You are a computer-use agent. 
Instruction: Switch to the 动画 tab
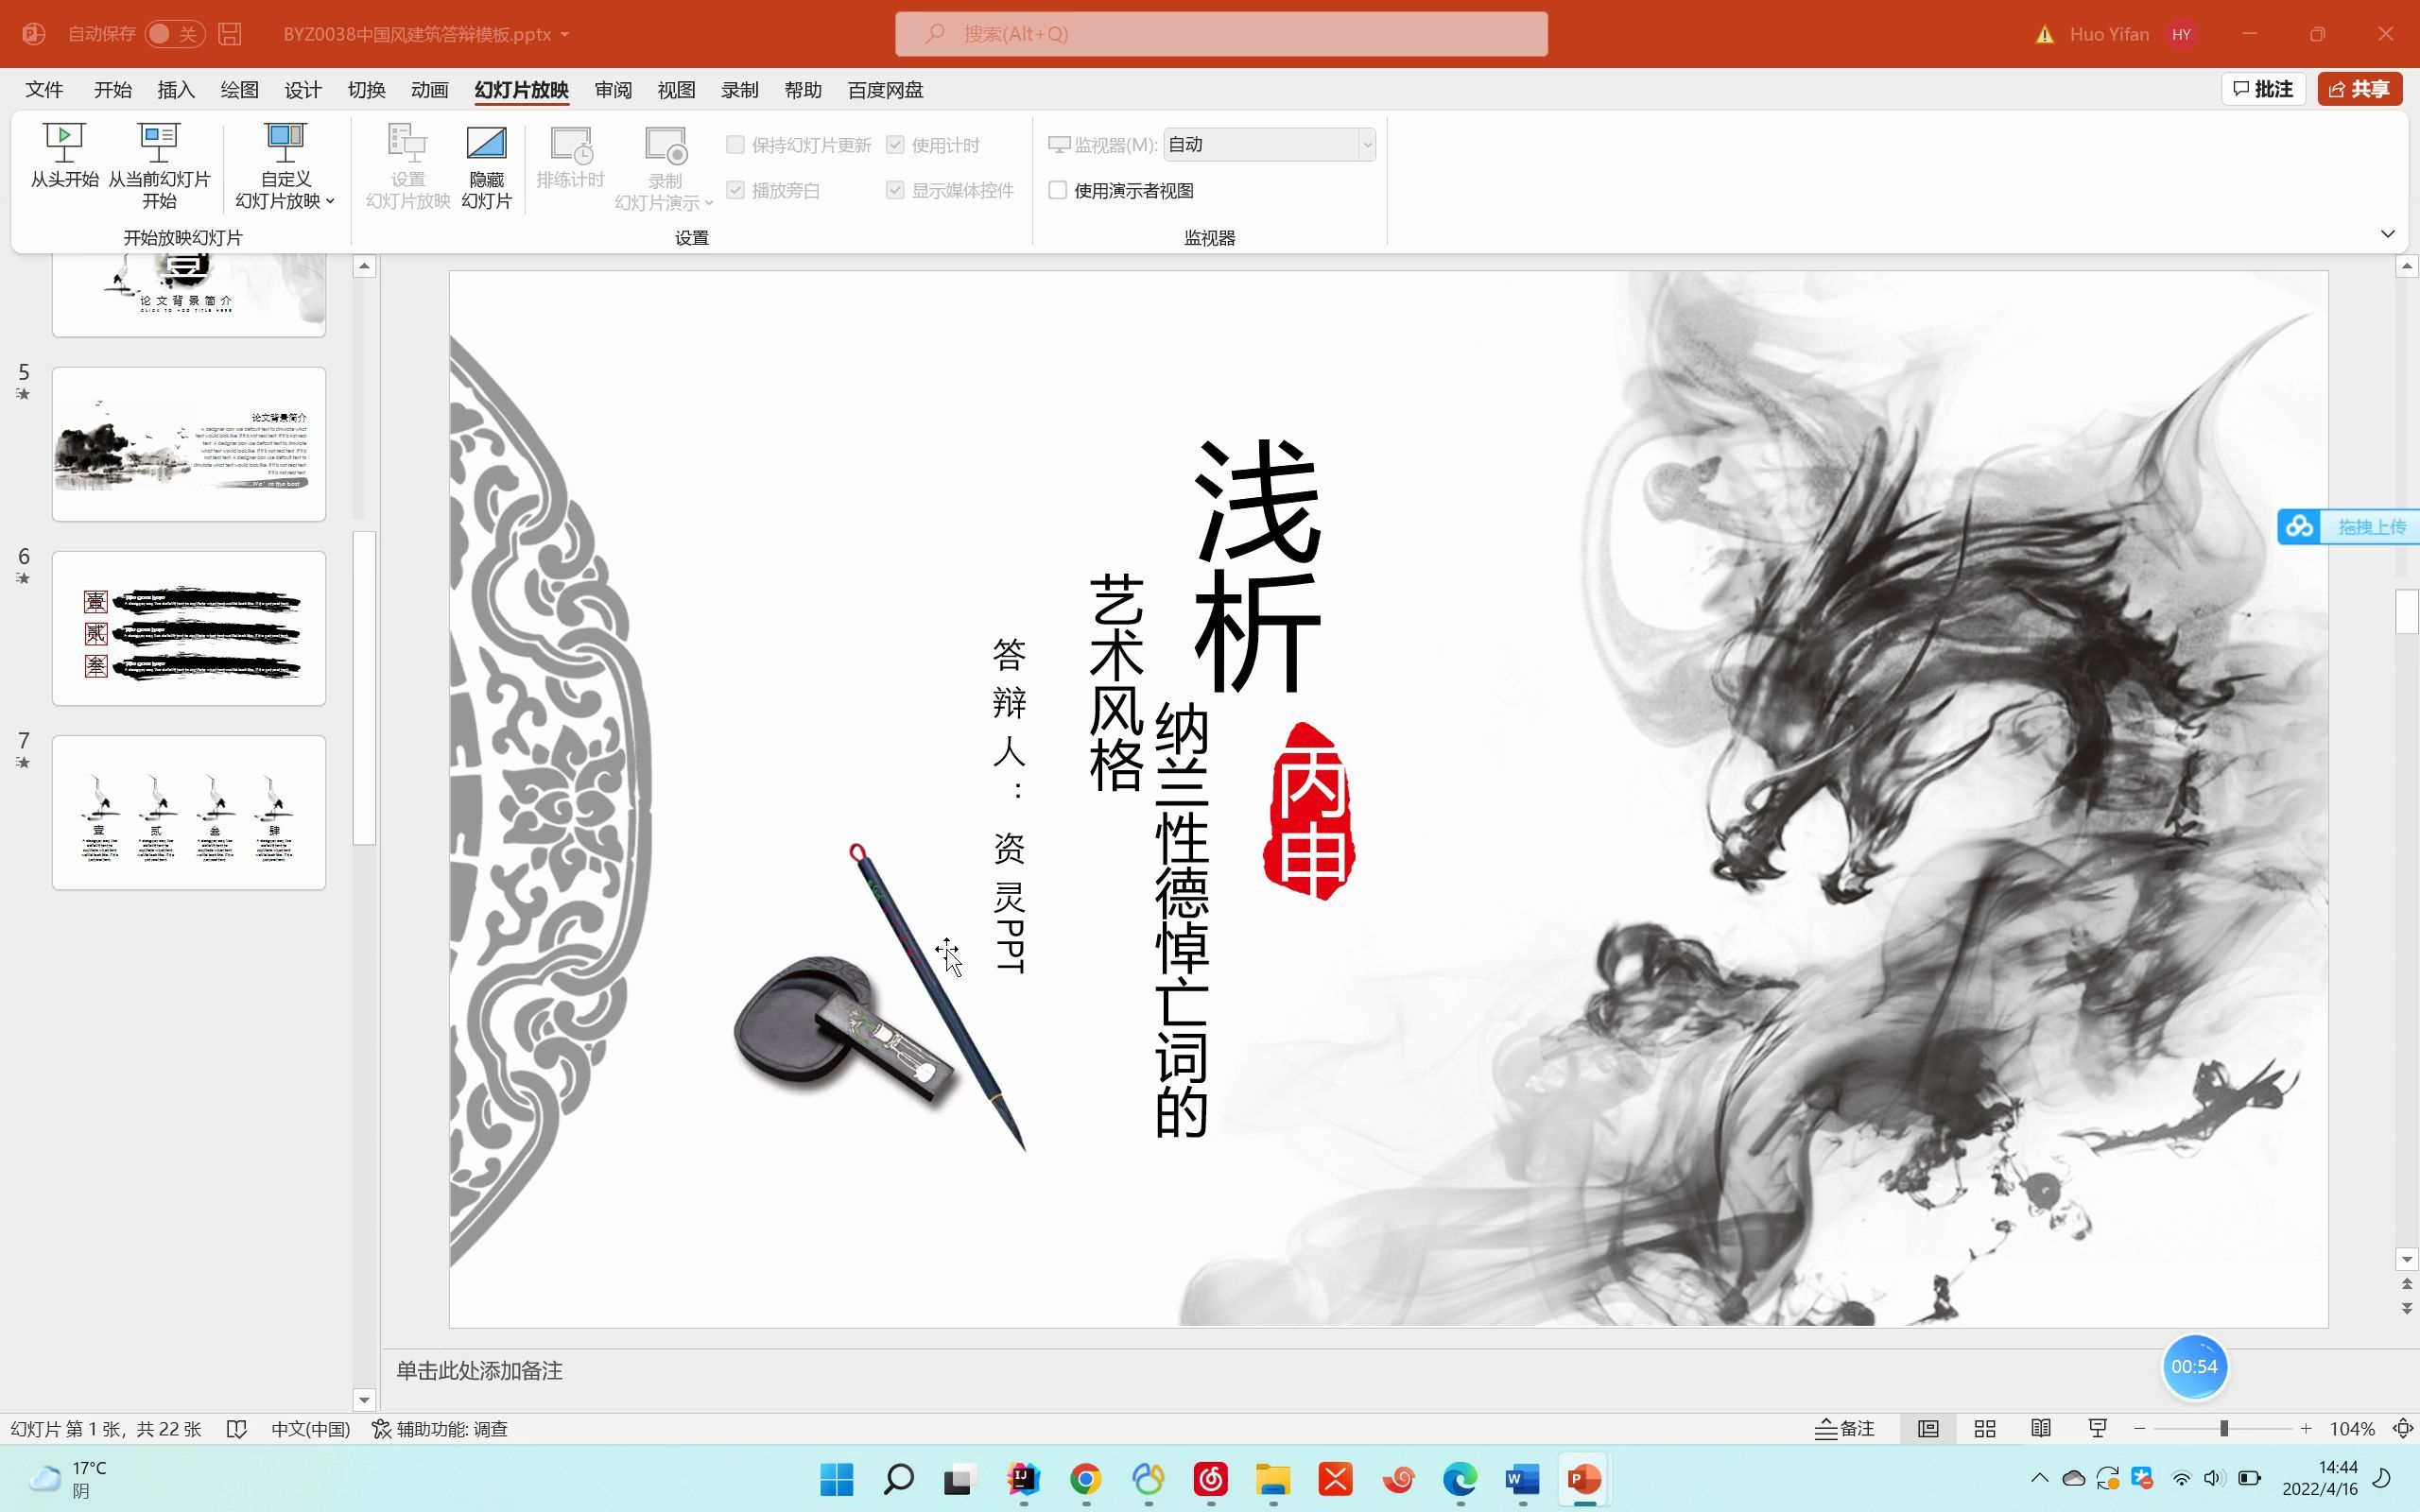point(429,90)
